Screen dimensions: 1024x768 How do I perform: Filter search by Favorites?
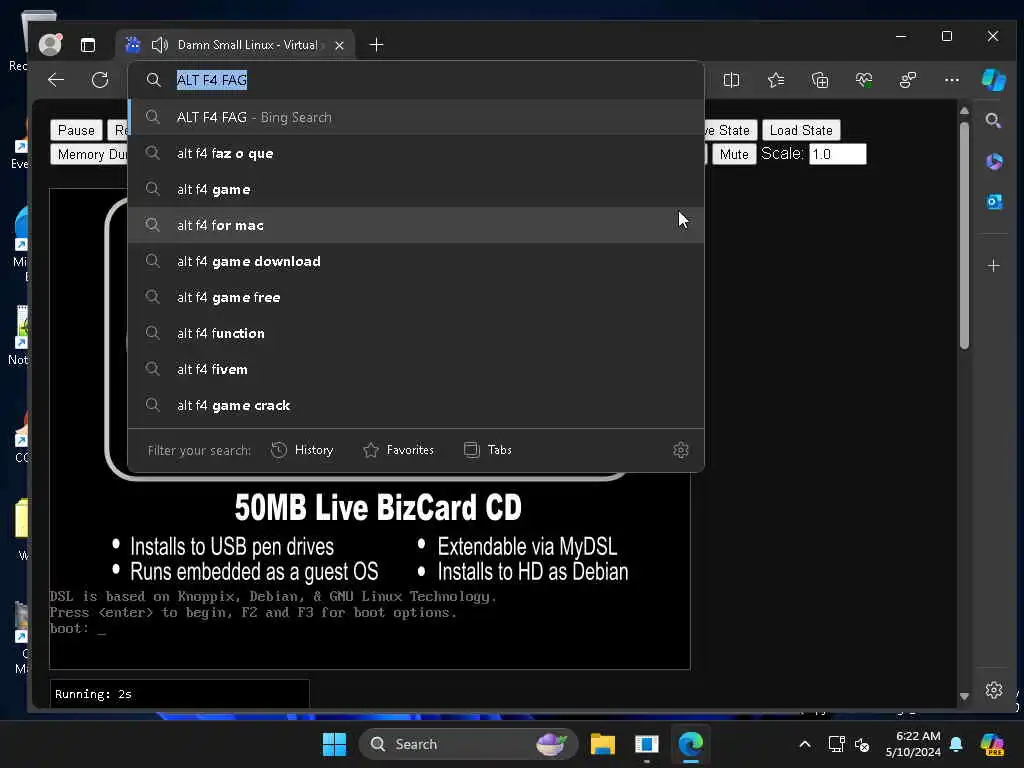point(398,450)
